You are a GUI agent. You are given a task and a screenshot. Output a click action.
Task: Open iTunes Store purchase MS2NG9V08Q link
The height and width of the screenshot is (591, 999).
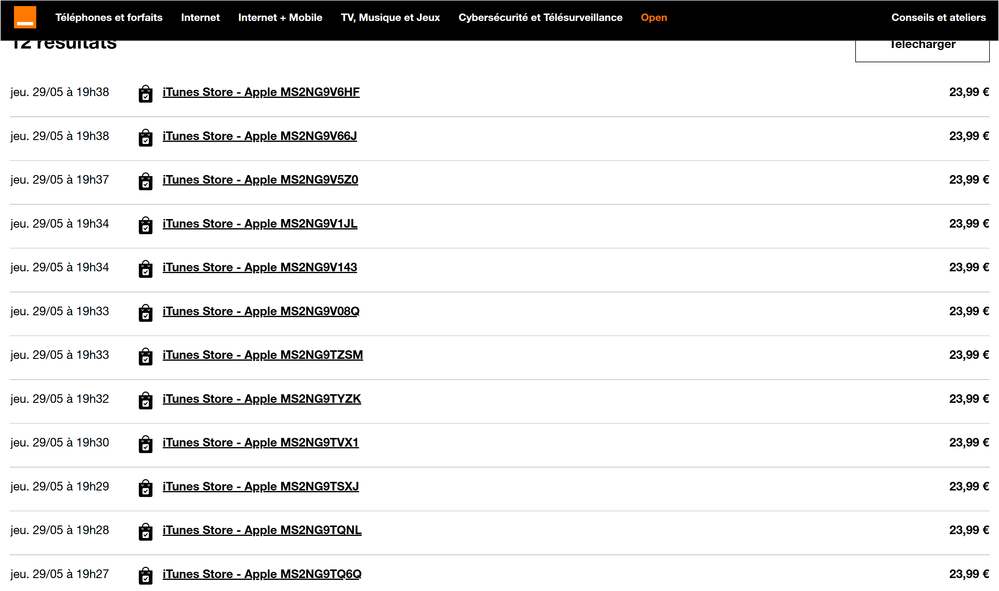point(261,311)
